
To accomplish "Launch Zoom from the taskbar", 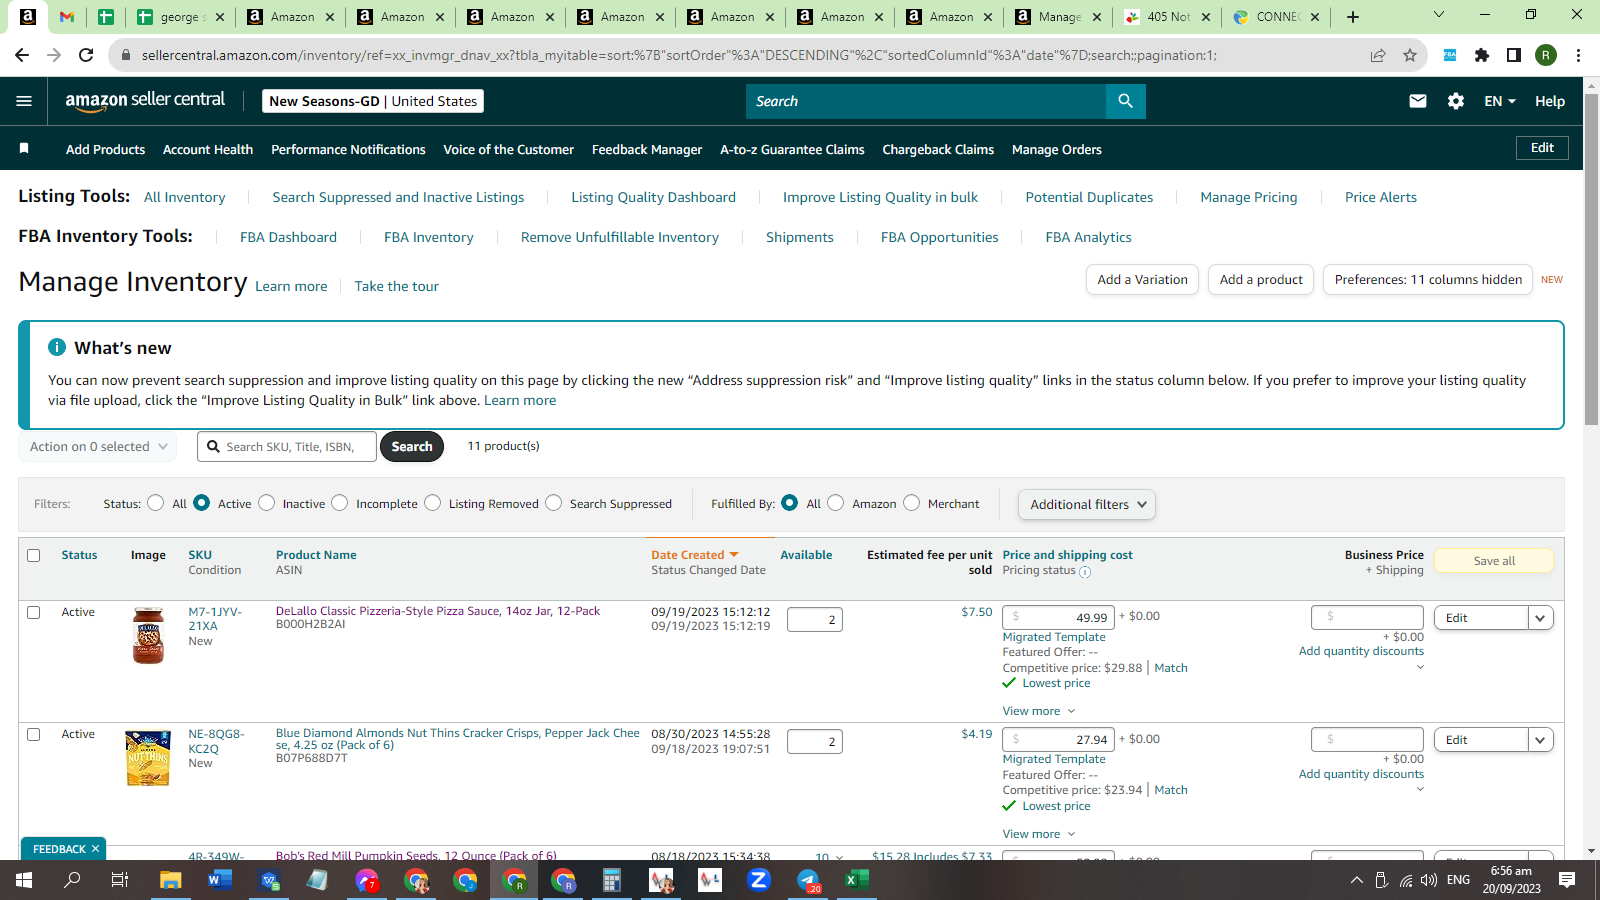I will [759, 880].
